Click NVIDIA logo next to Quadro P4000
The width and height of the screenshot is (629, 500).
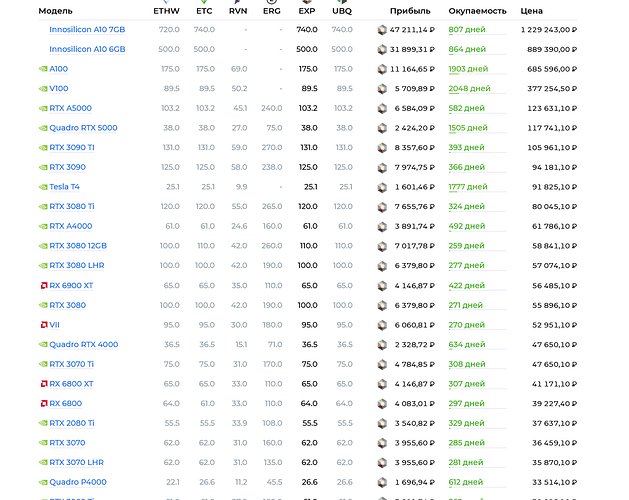click(43, 482)
